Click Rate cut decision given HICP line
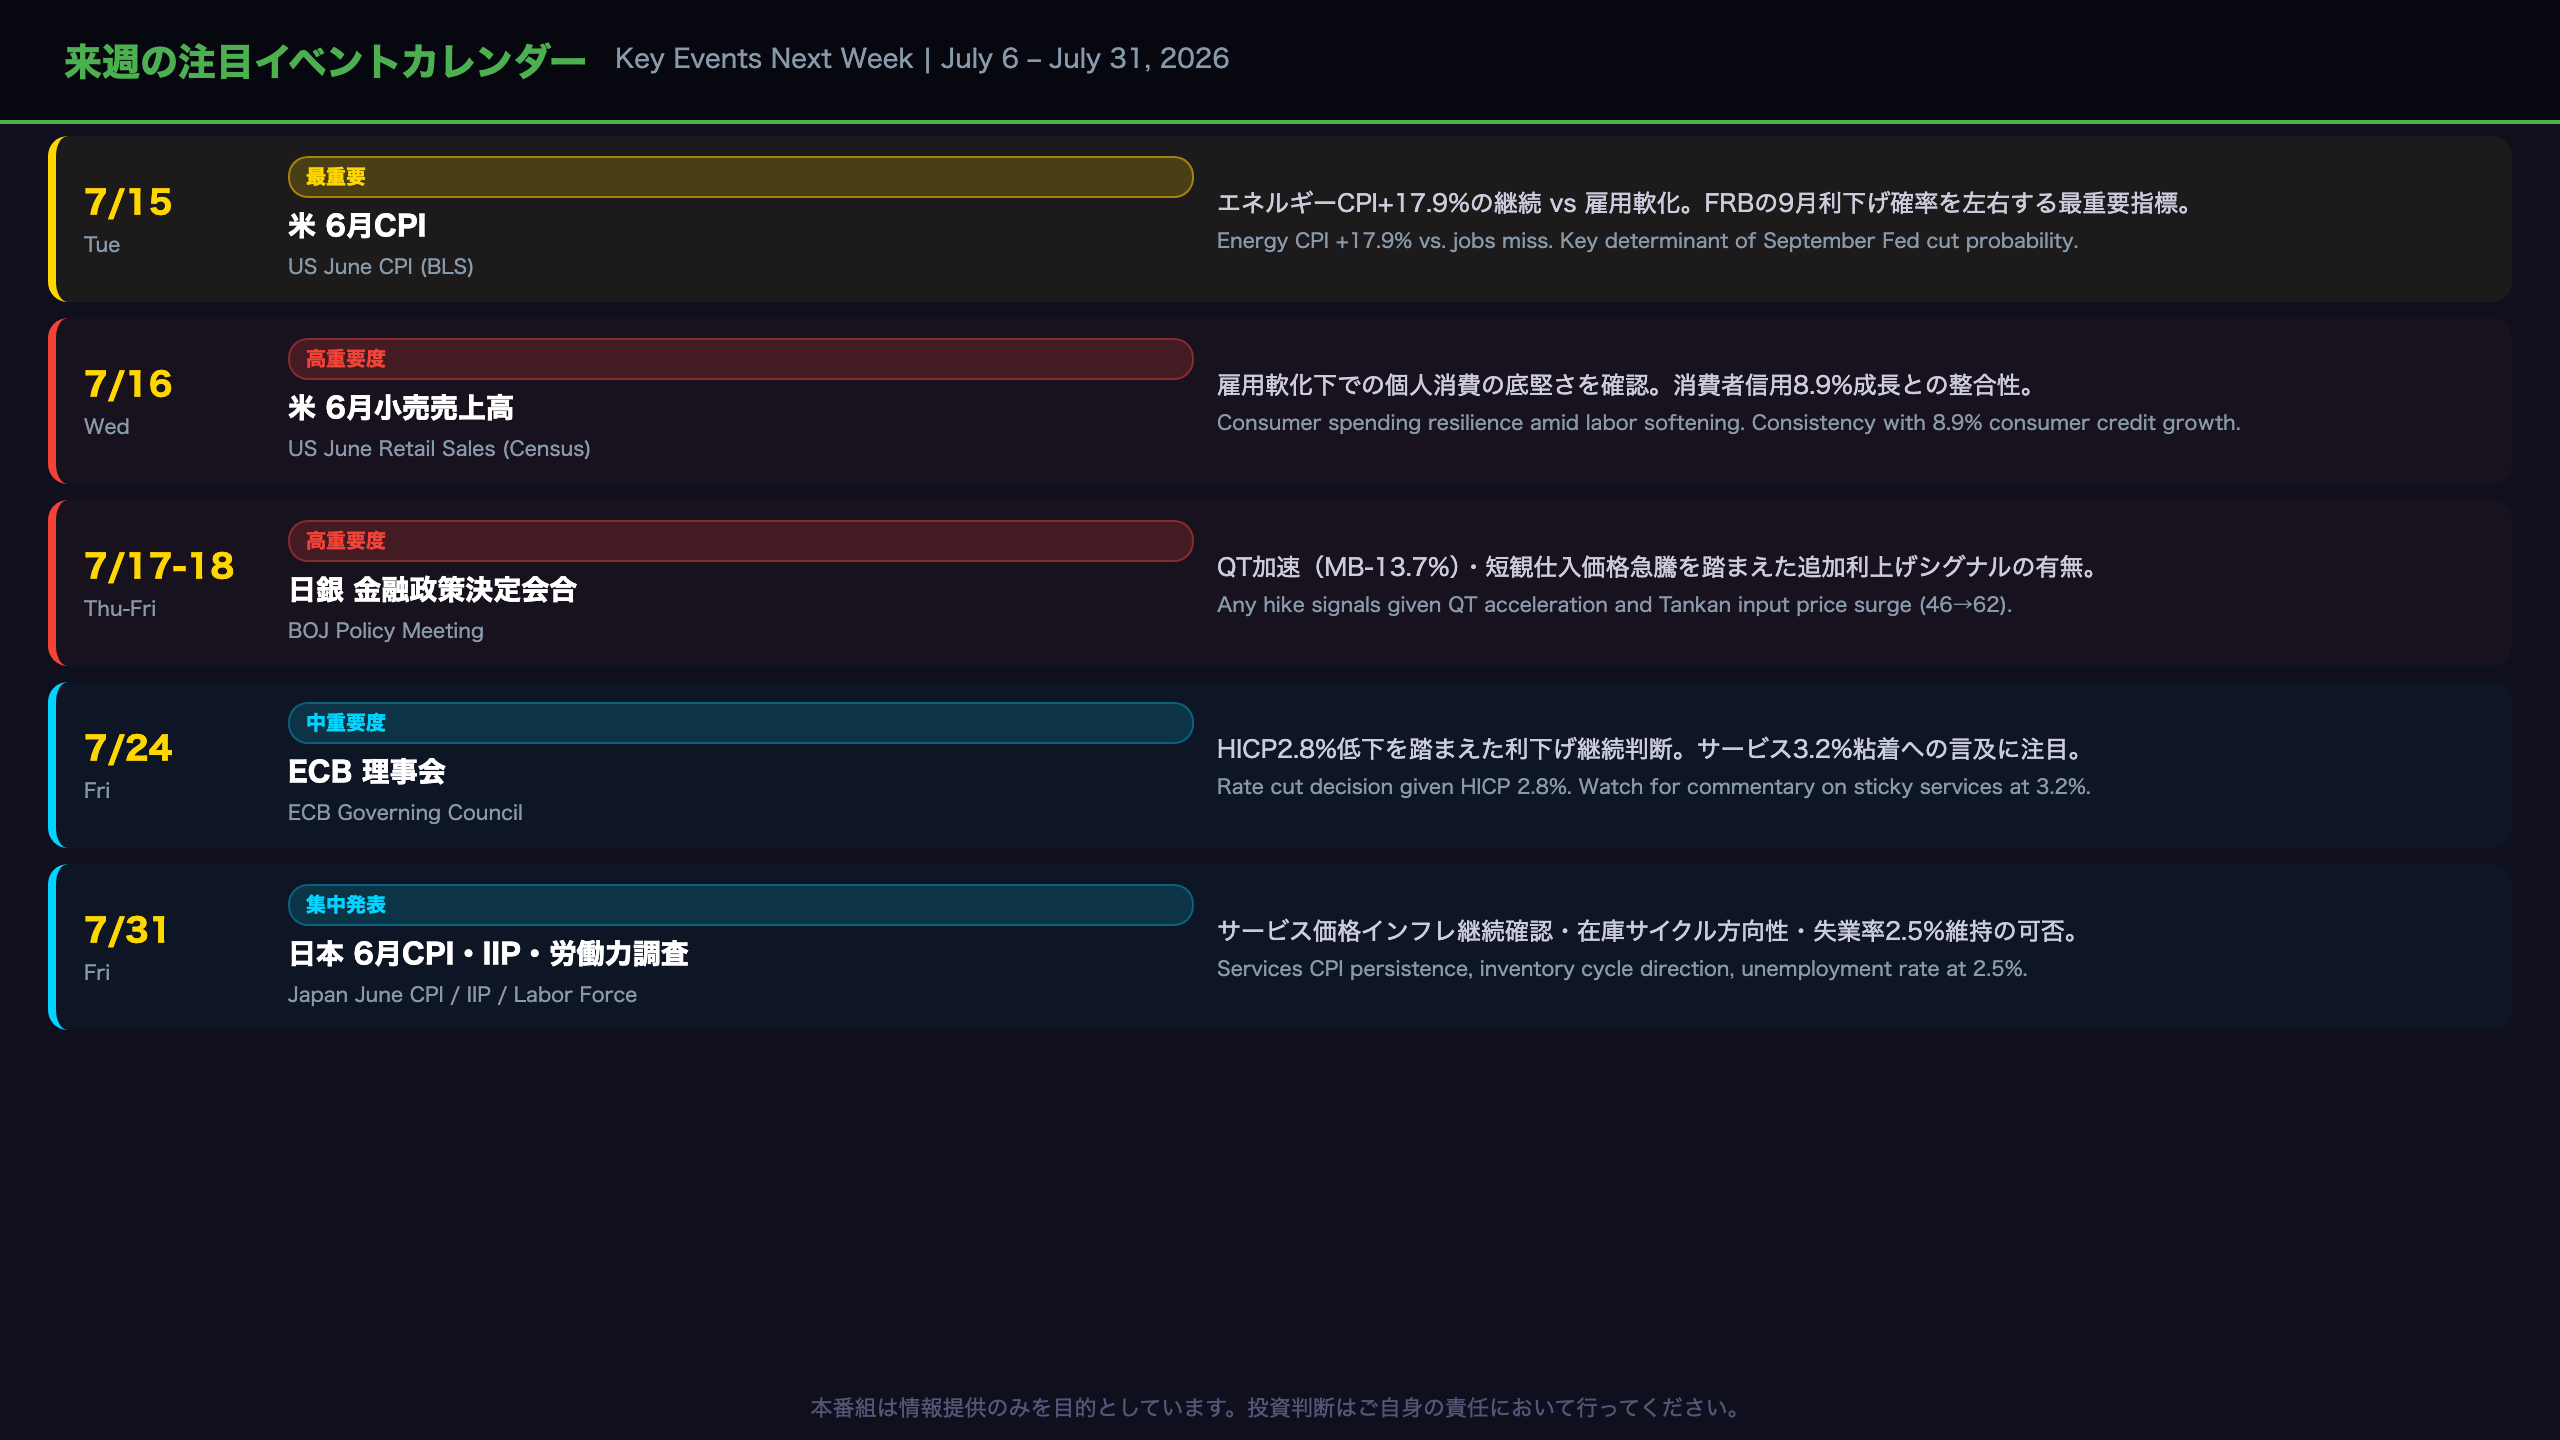The width and height of the screenshot is (2560, 1440). pyautogui.click(x=1653, y=787)
